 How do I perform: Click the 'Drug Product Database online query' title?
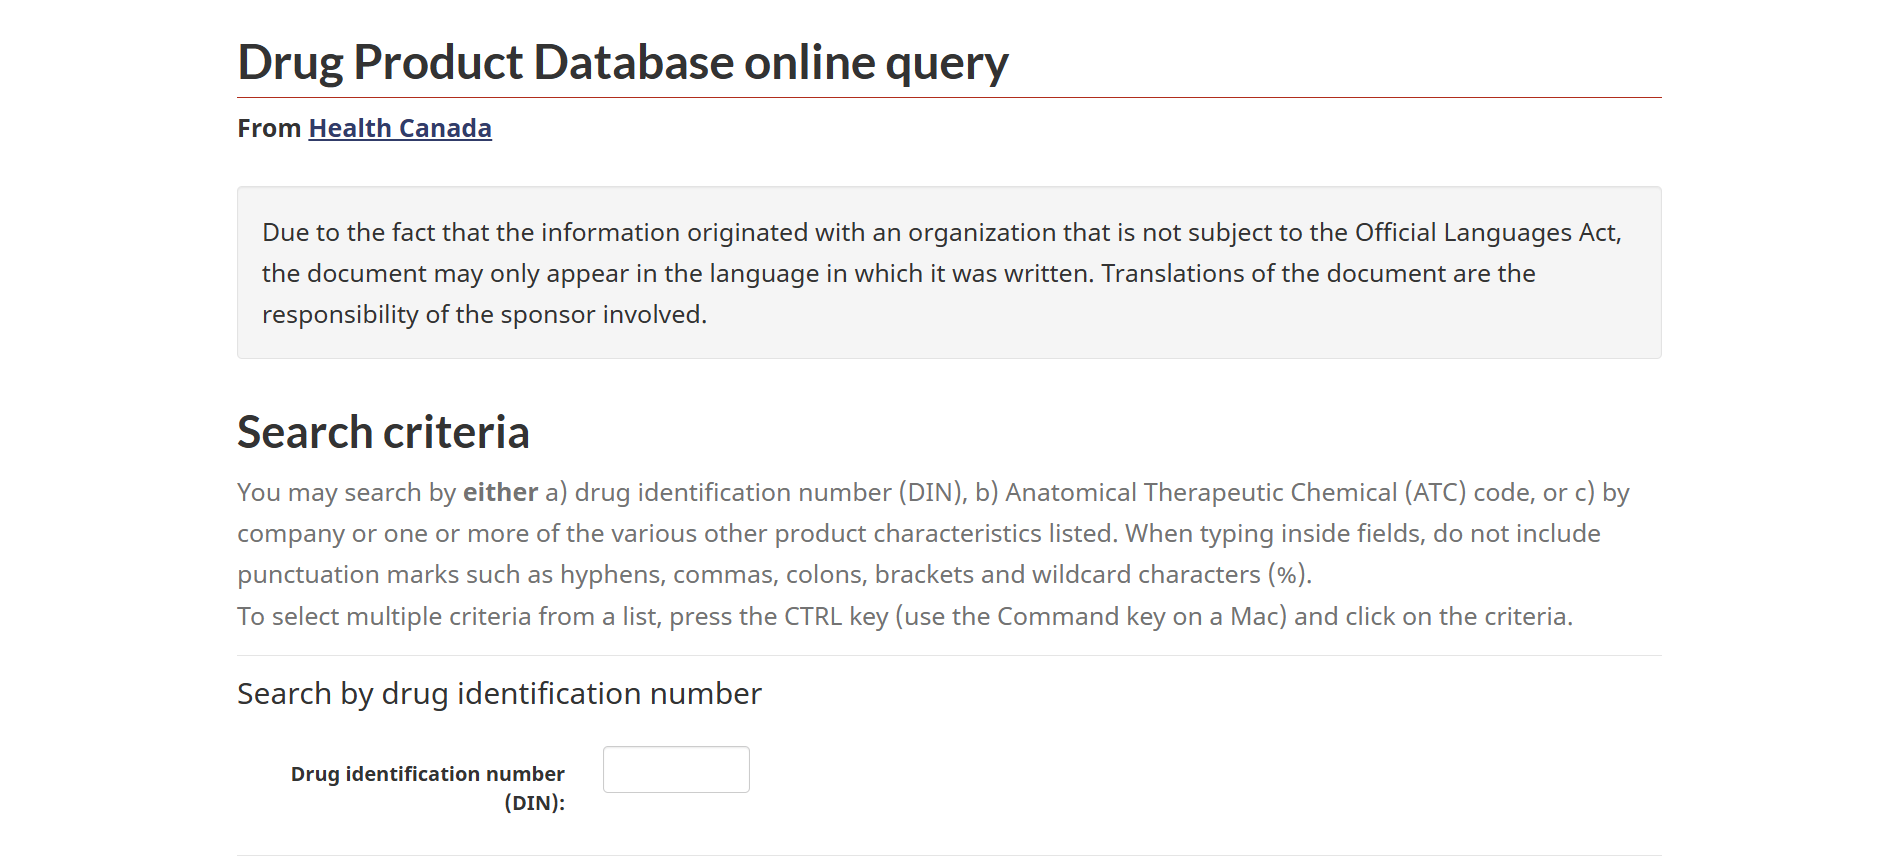(622, 62)
